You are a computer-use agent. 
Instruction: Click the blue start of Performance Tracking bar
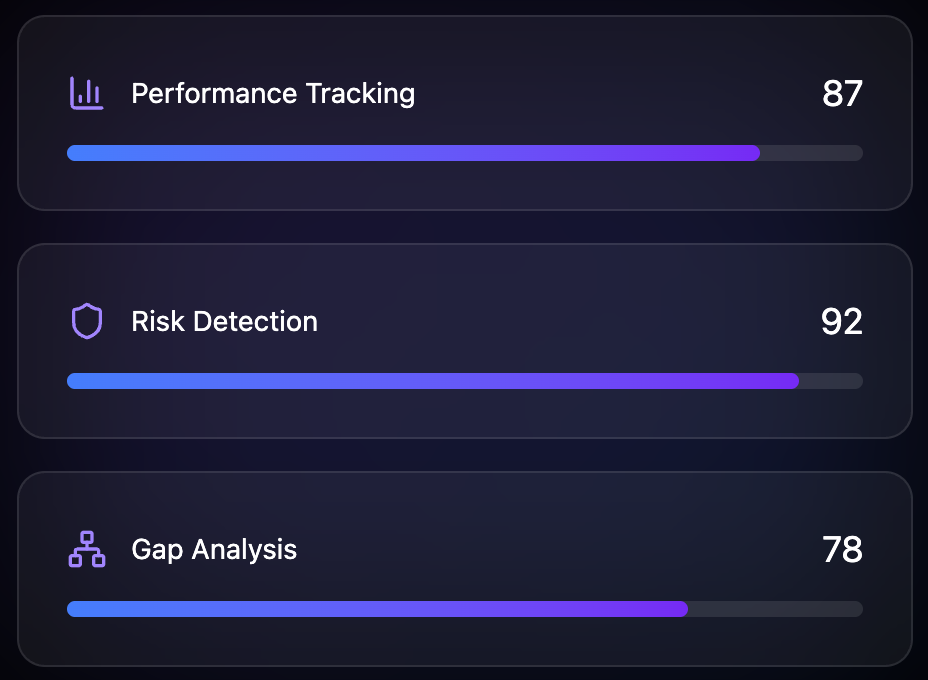tap(80, 153)
